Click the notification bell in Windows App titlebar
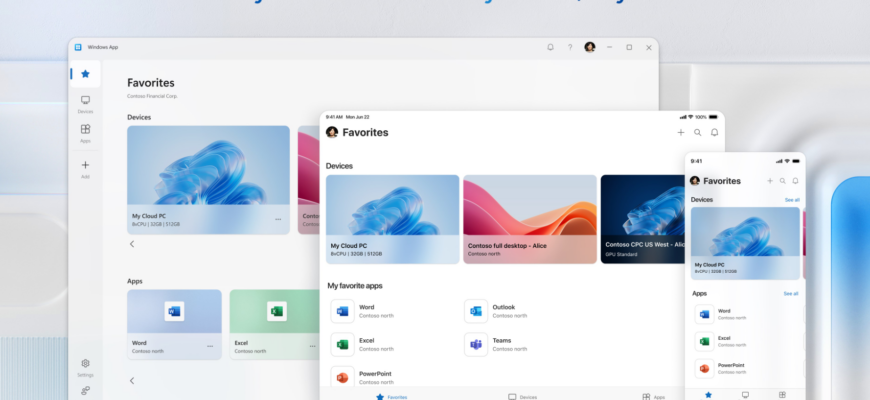870x400 pixels. 550,48
